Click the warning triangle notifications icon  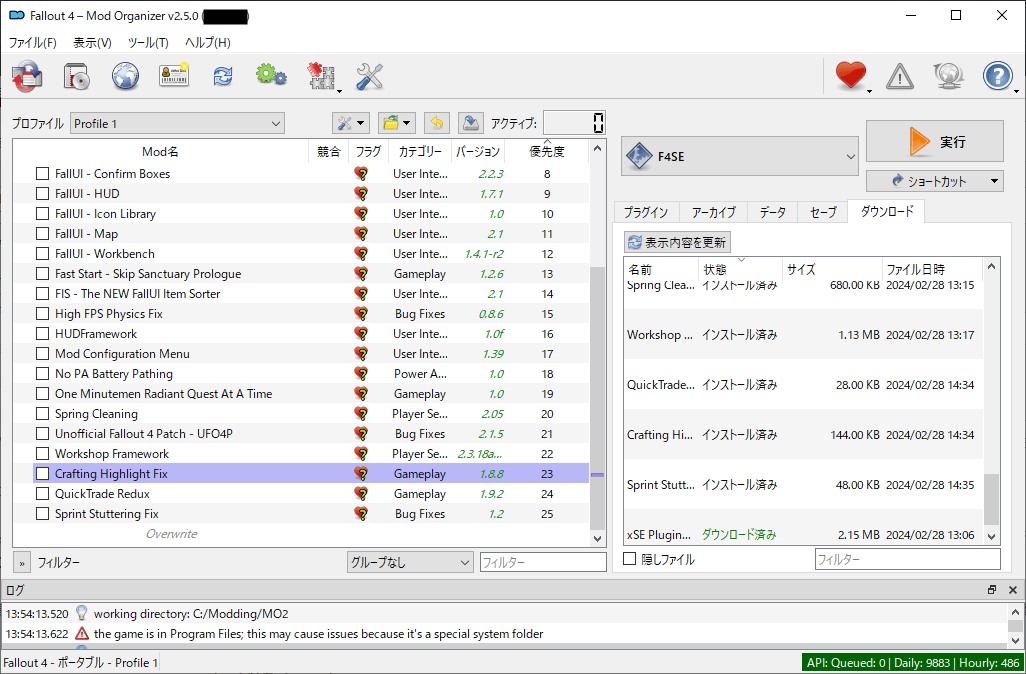pyautogui.click(x=900, y=76)
